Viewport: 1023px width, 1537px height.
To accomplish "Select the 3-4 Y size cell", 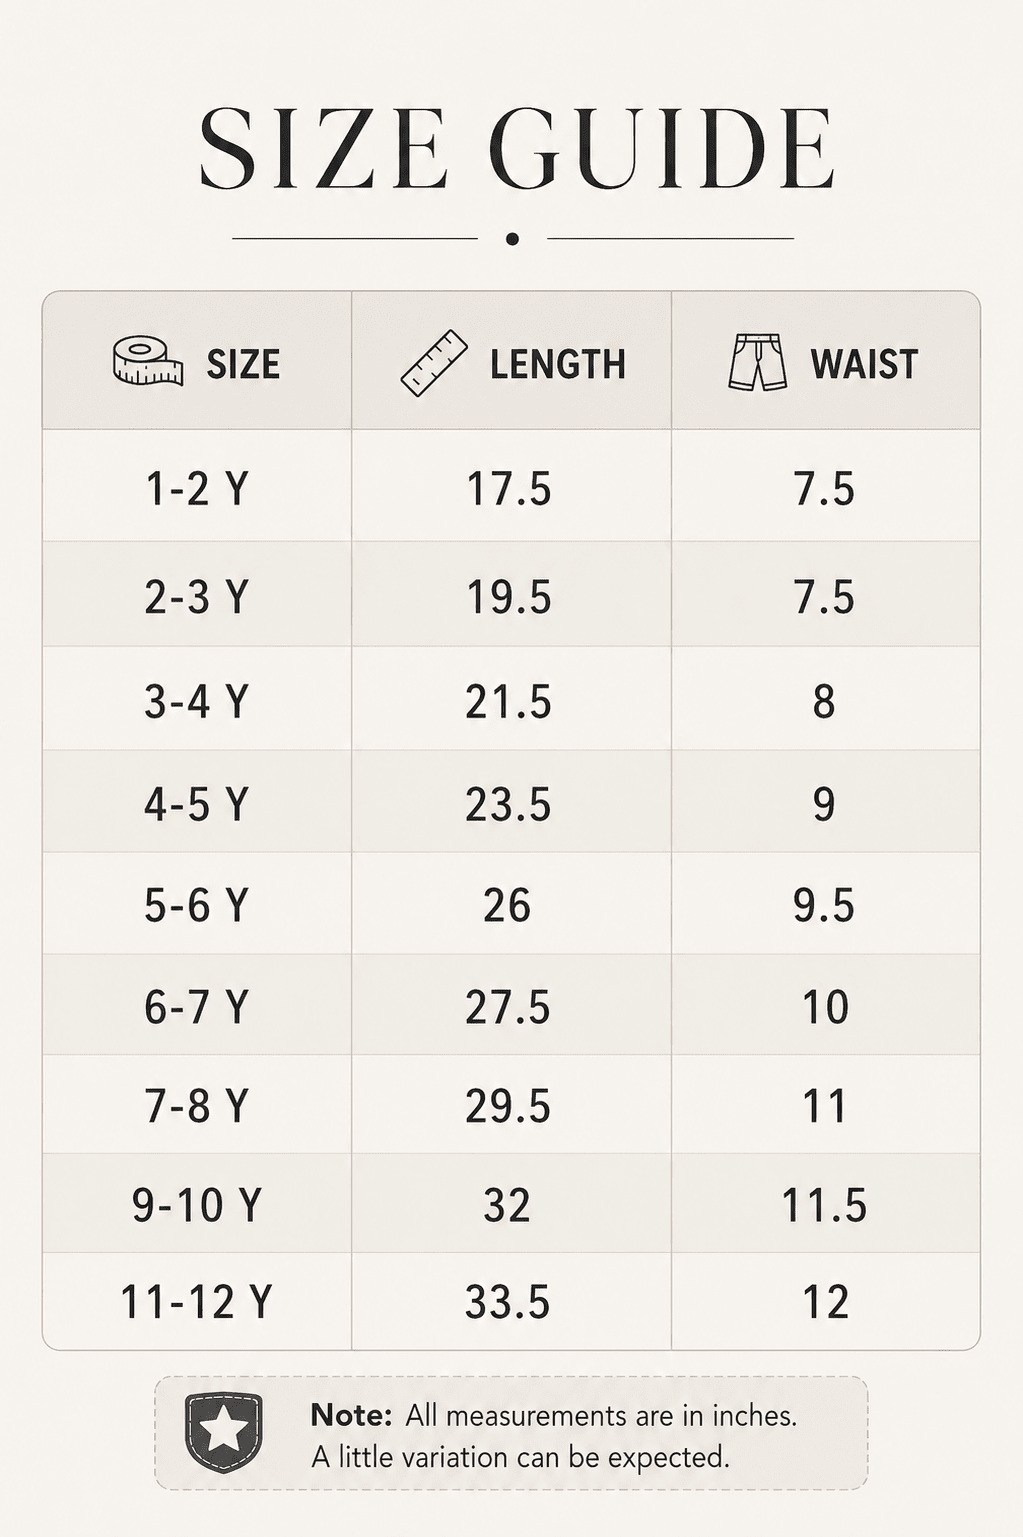I will coord(196,701).
